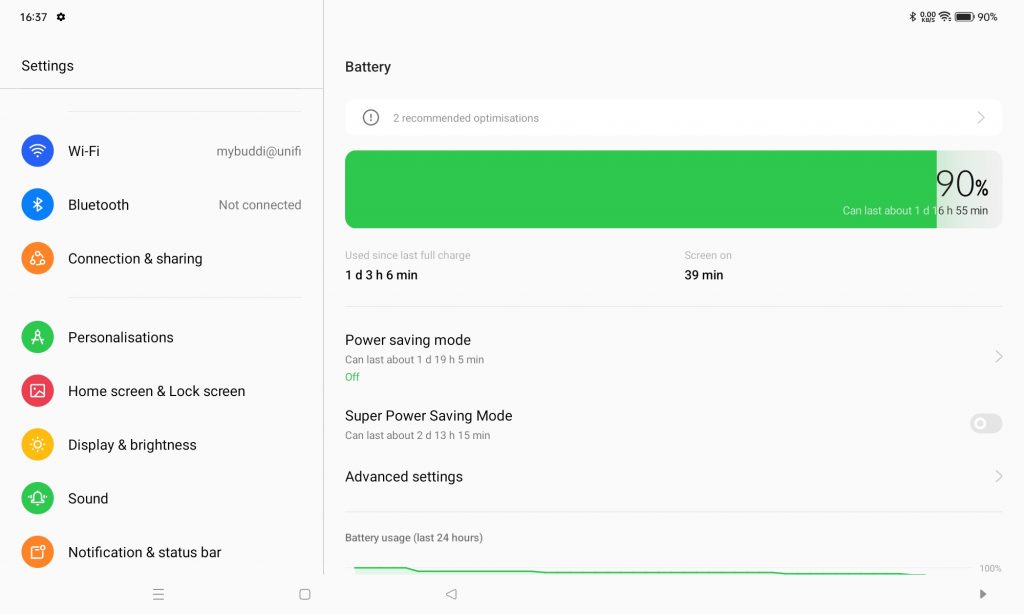
Task: Open the Advanced settings chevron
Action: [x=998, y=477]
